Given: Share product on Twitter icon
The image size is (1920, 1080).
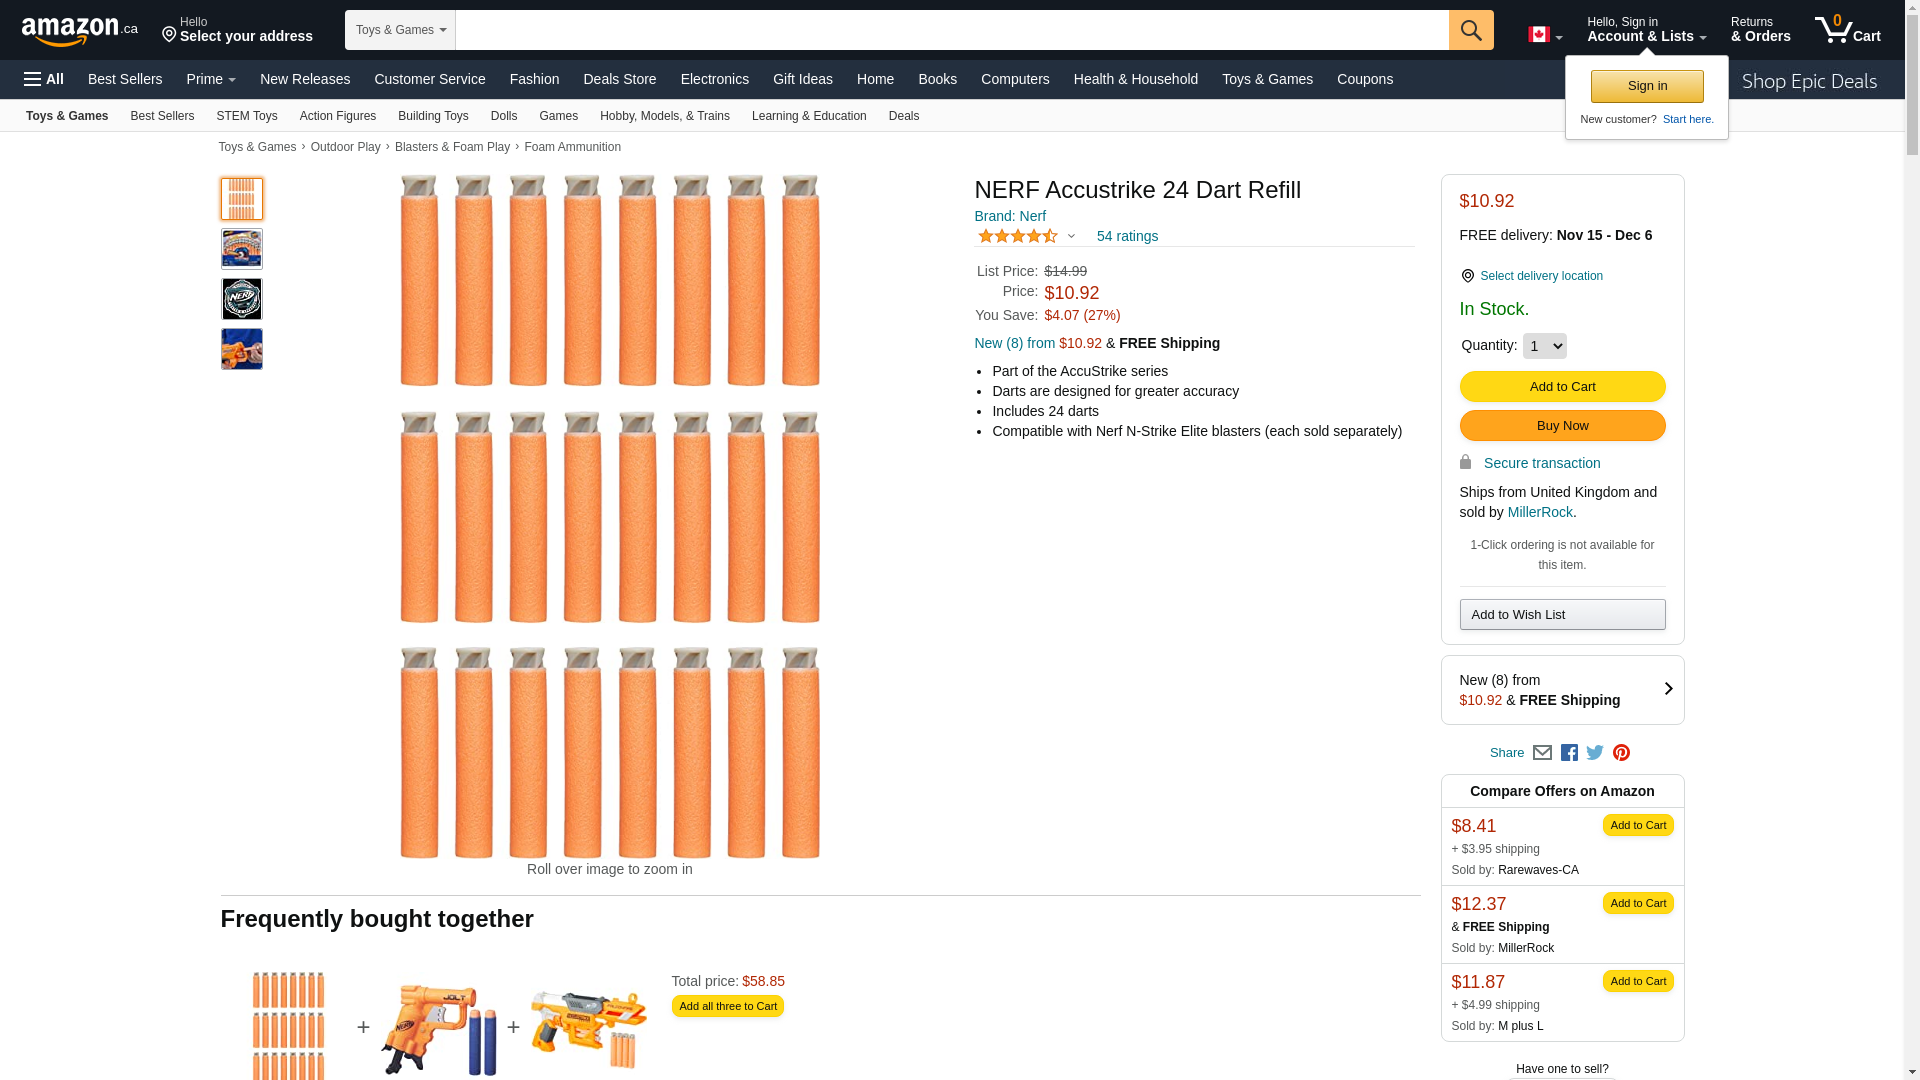Looking at the screenshot, I should point(1595,753).
